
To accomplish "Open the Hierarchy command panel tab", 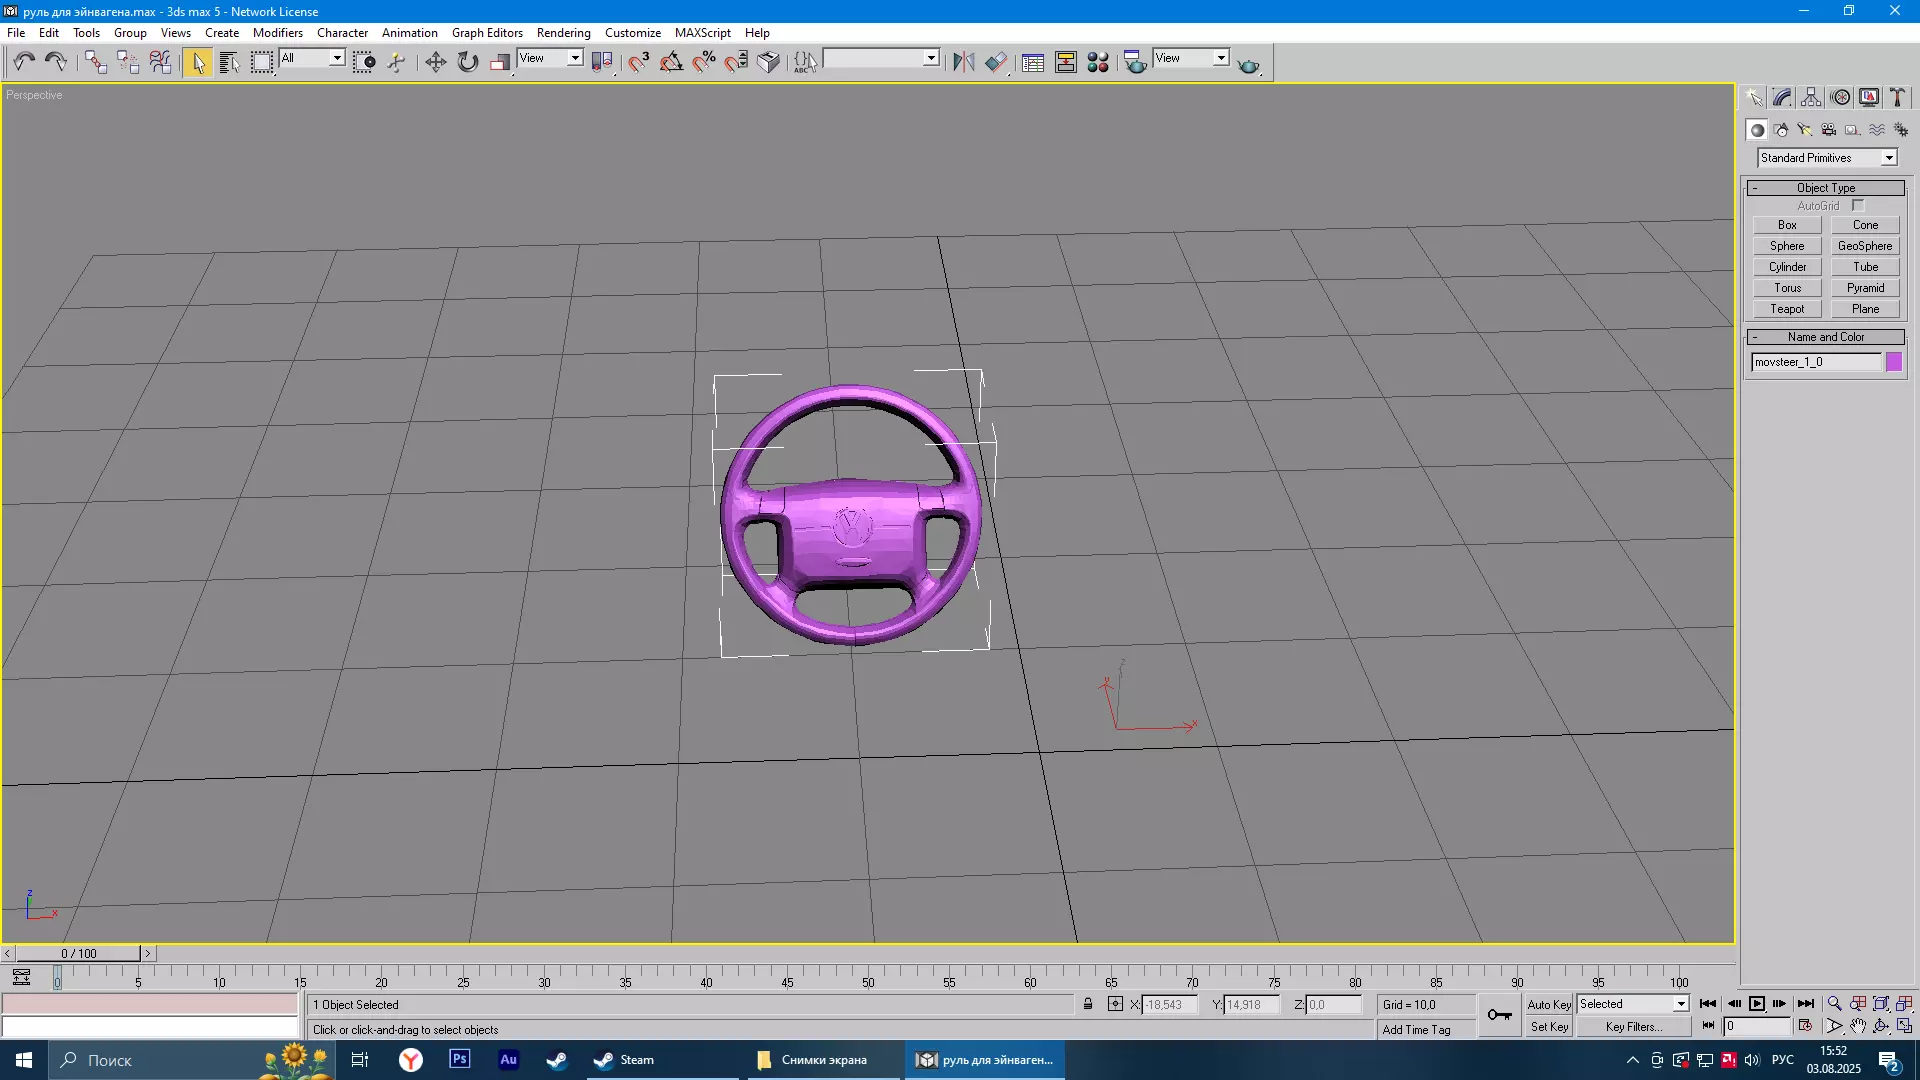I will coord(1811,97).
